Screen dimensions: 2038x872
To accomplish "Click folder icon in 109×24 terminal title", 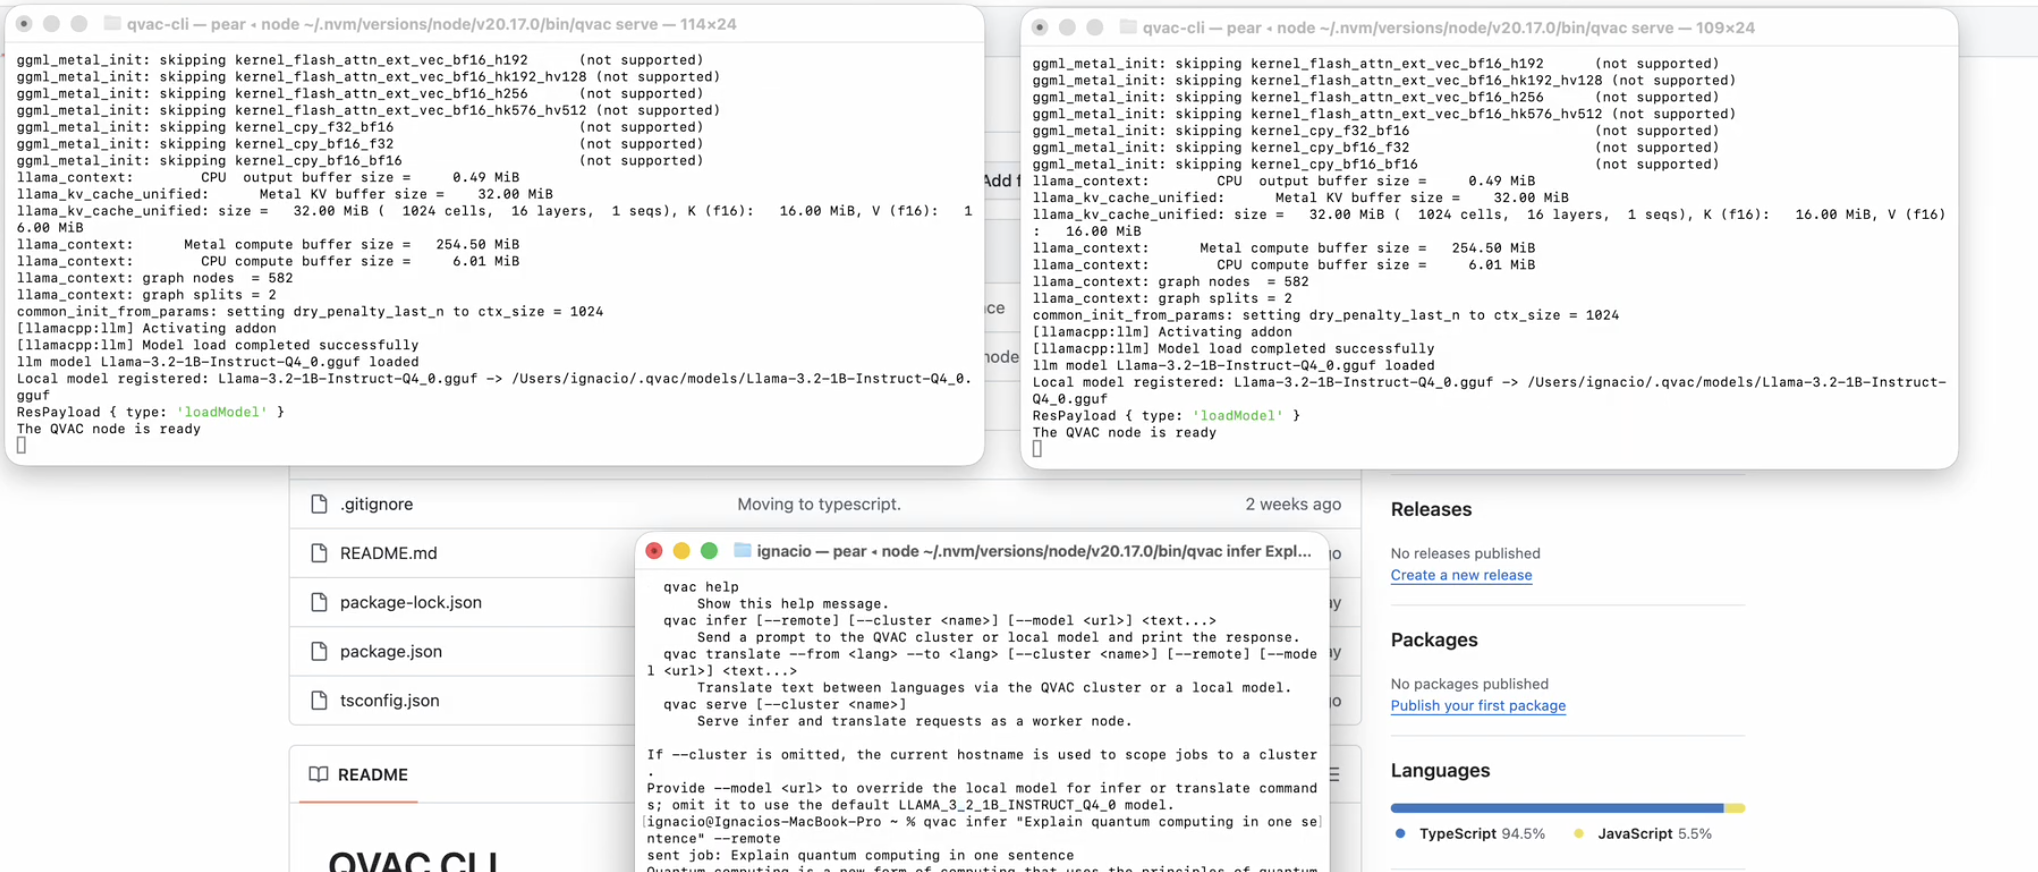I will point(1128,28).
